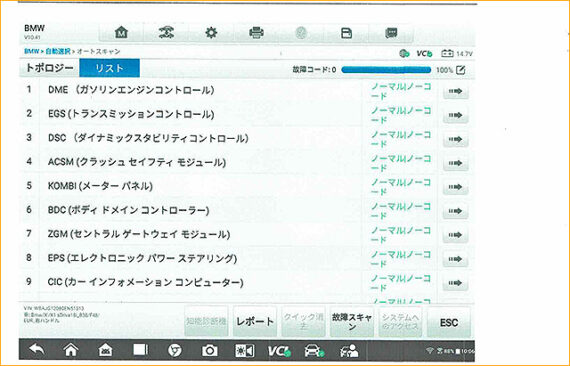Print using the printer icon
Image resolution: width=570 pixels, height=366 pixels.
coord(256,33)
